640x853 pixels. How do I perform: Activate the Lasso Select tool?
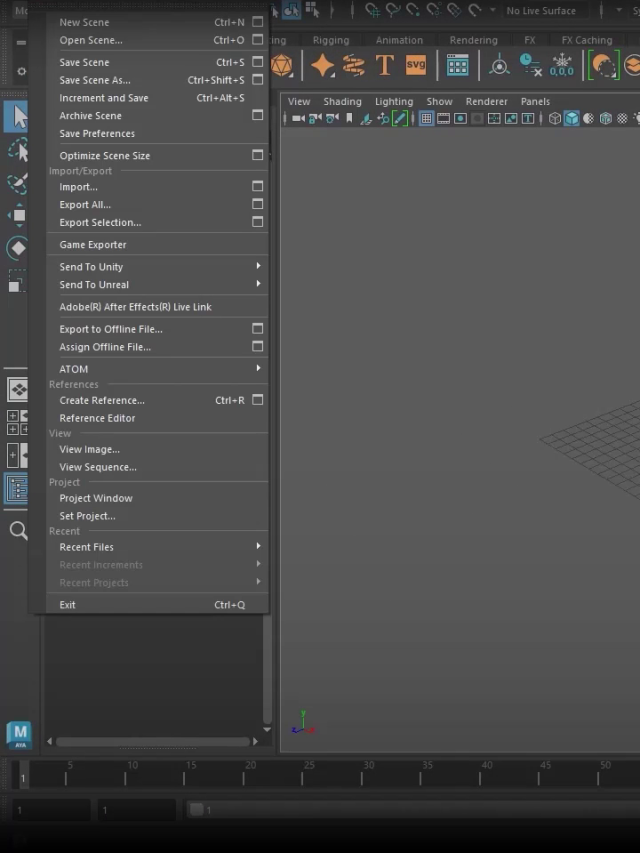[18, 151]
